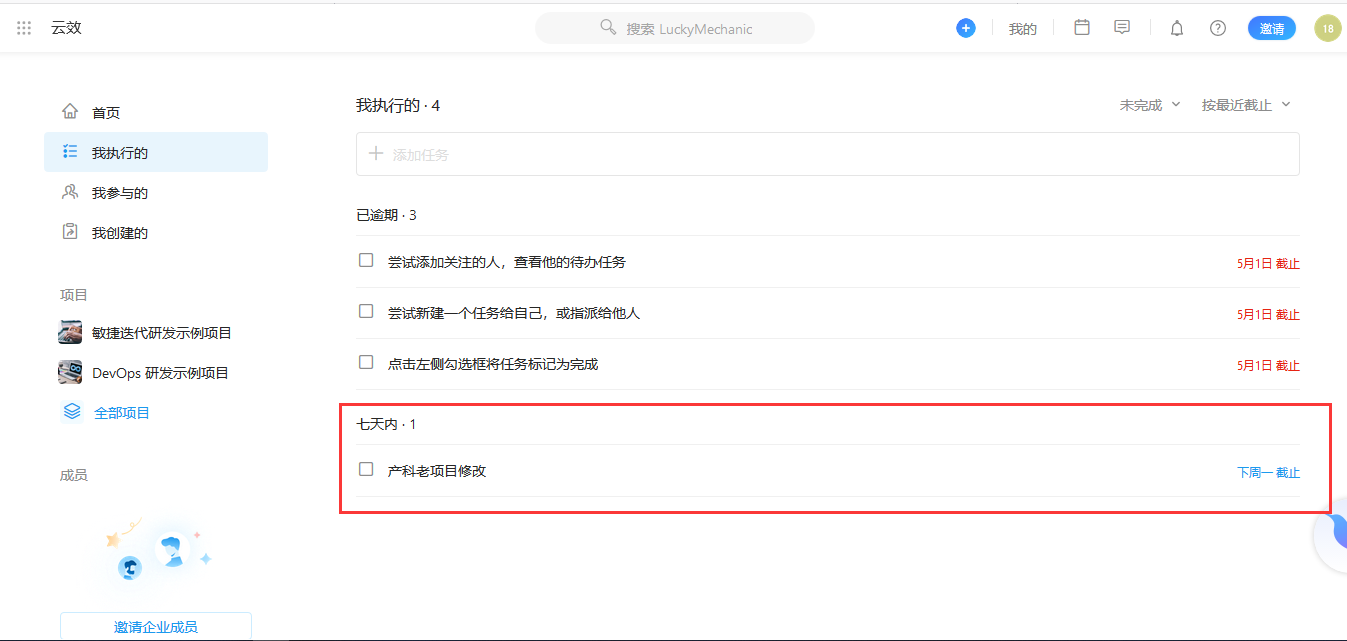This screenshot has height=641, width=1347.
Task: Mark 产科老项目修改 as complete
Action: (x=366, y=468)
